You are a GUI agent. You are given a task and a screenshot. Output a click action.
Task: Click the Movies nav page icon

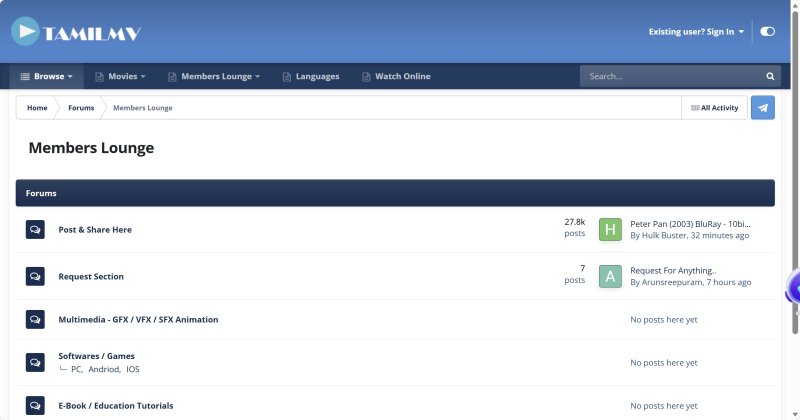(99, 77)
